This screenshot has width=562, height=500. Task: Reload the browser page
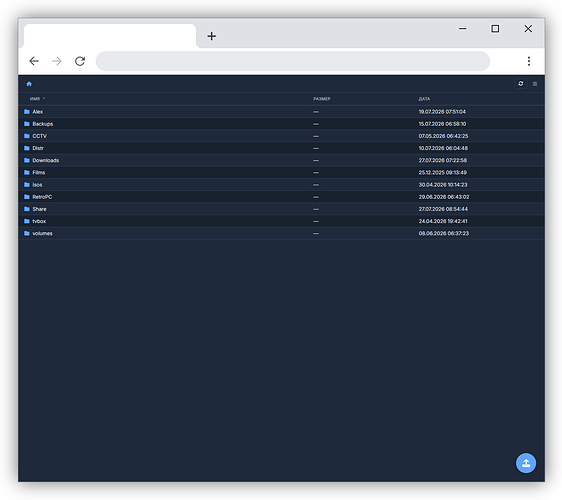pos(80,61)
